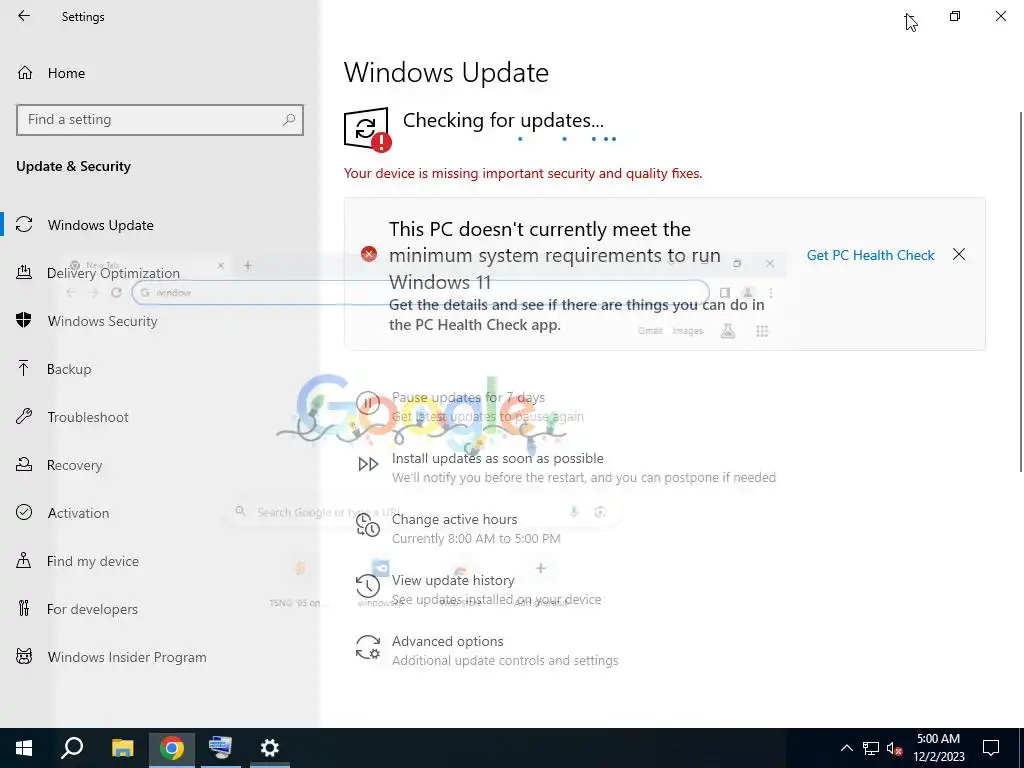
Task: Click the For developers tools icon
Action: pyautogui.click(x=24, y=608)
